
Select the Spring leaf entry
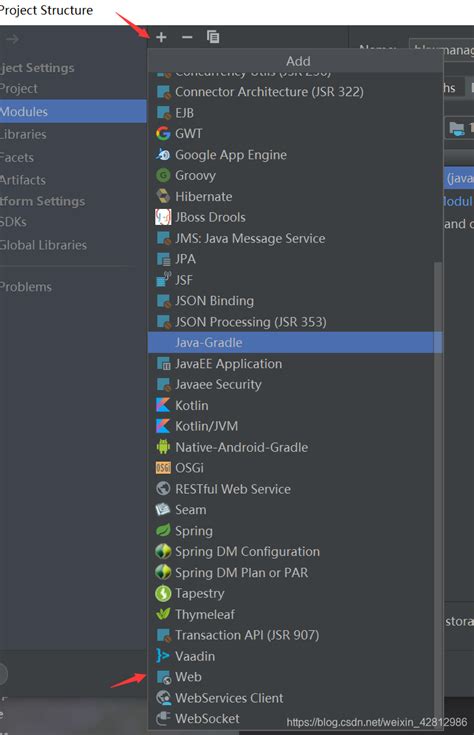pos(296,531)
